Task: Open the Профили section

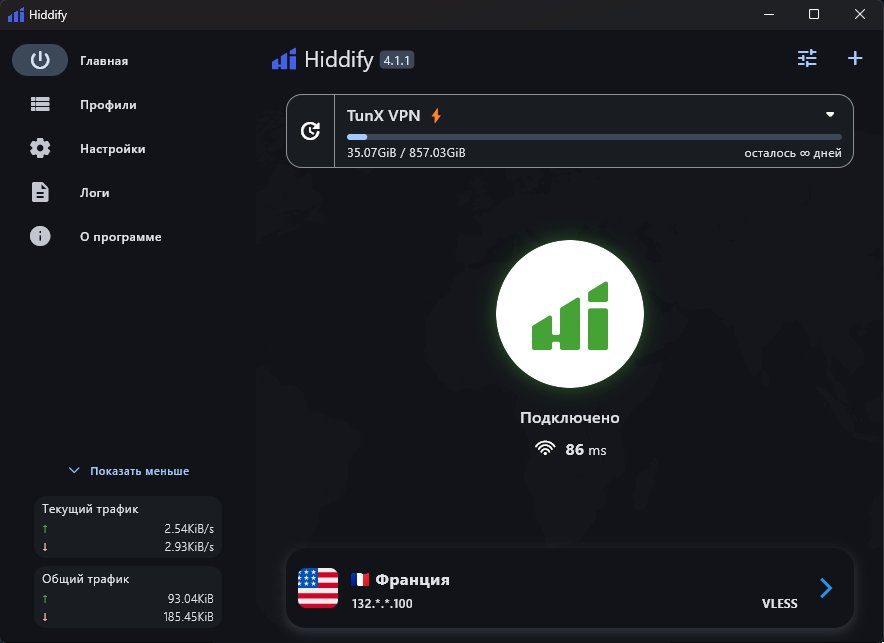Action: [x=108, y=105]
